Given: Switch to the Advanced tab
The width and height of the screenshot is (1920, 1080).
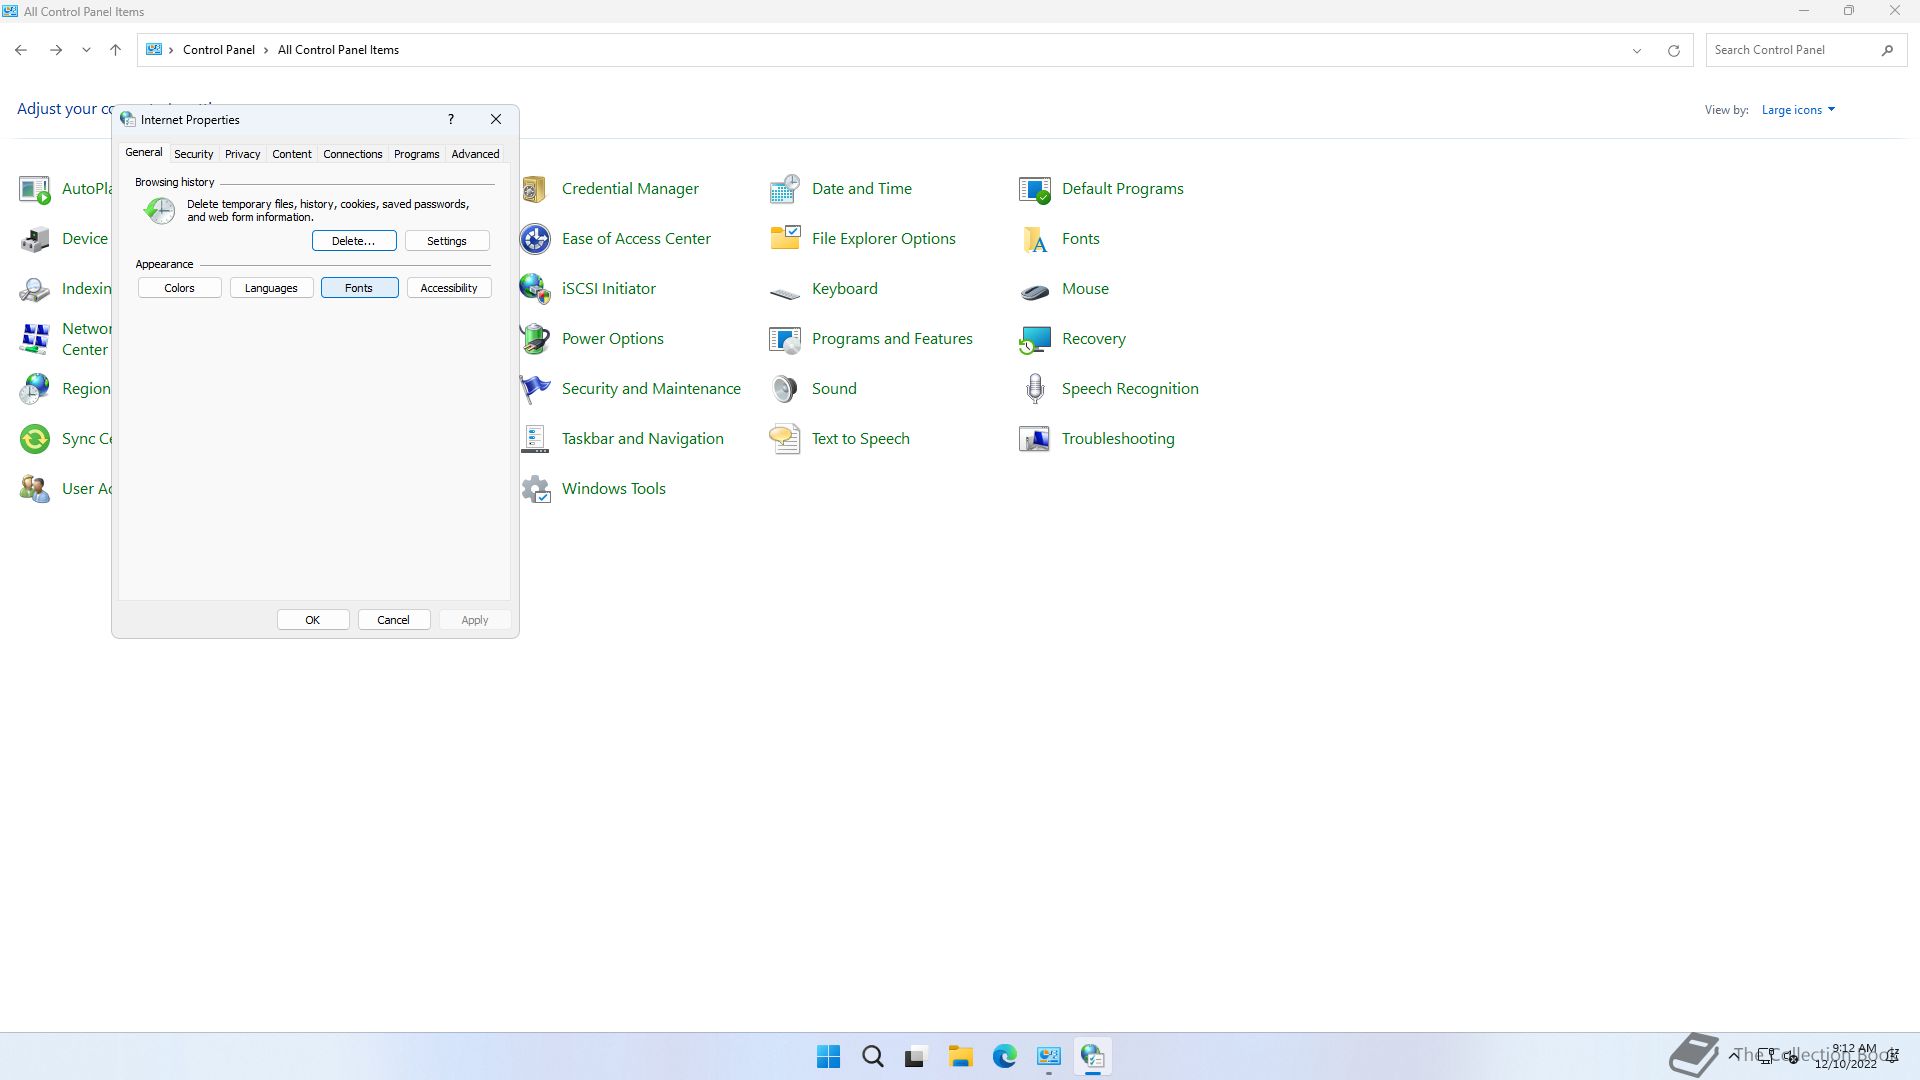Looking at the screenshot, I should 475,154.
